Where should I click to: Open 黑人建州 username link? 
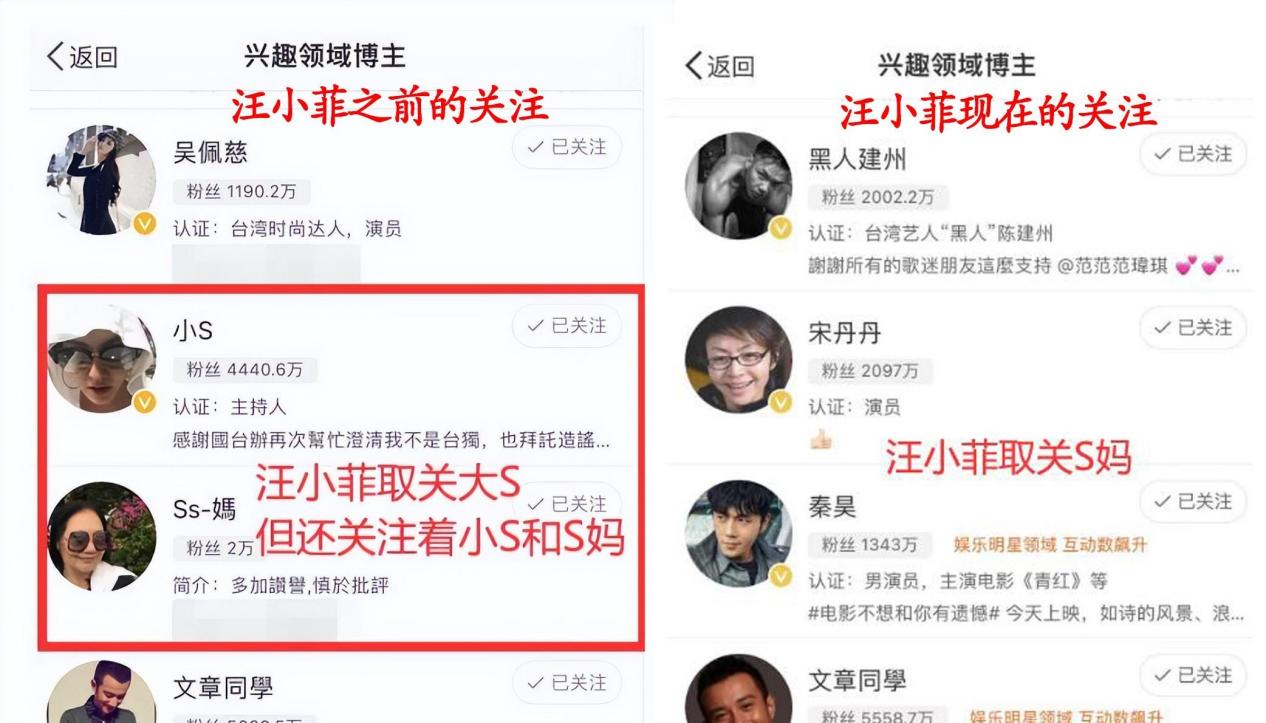click(857, 159)
